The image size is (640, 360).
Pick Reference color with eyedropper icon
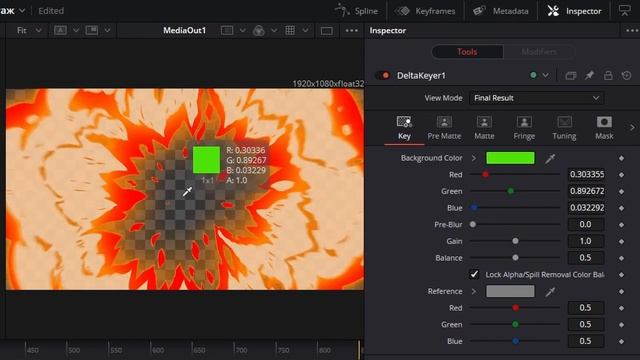[550, 291]
